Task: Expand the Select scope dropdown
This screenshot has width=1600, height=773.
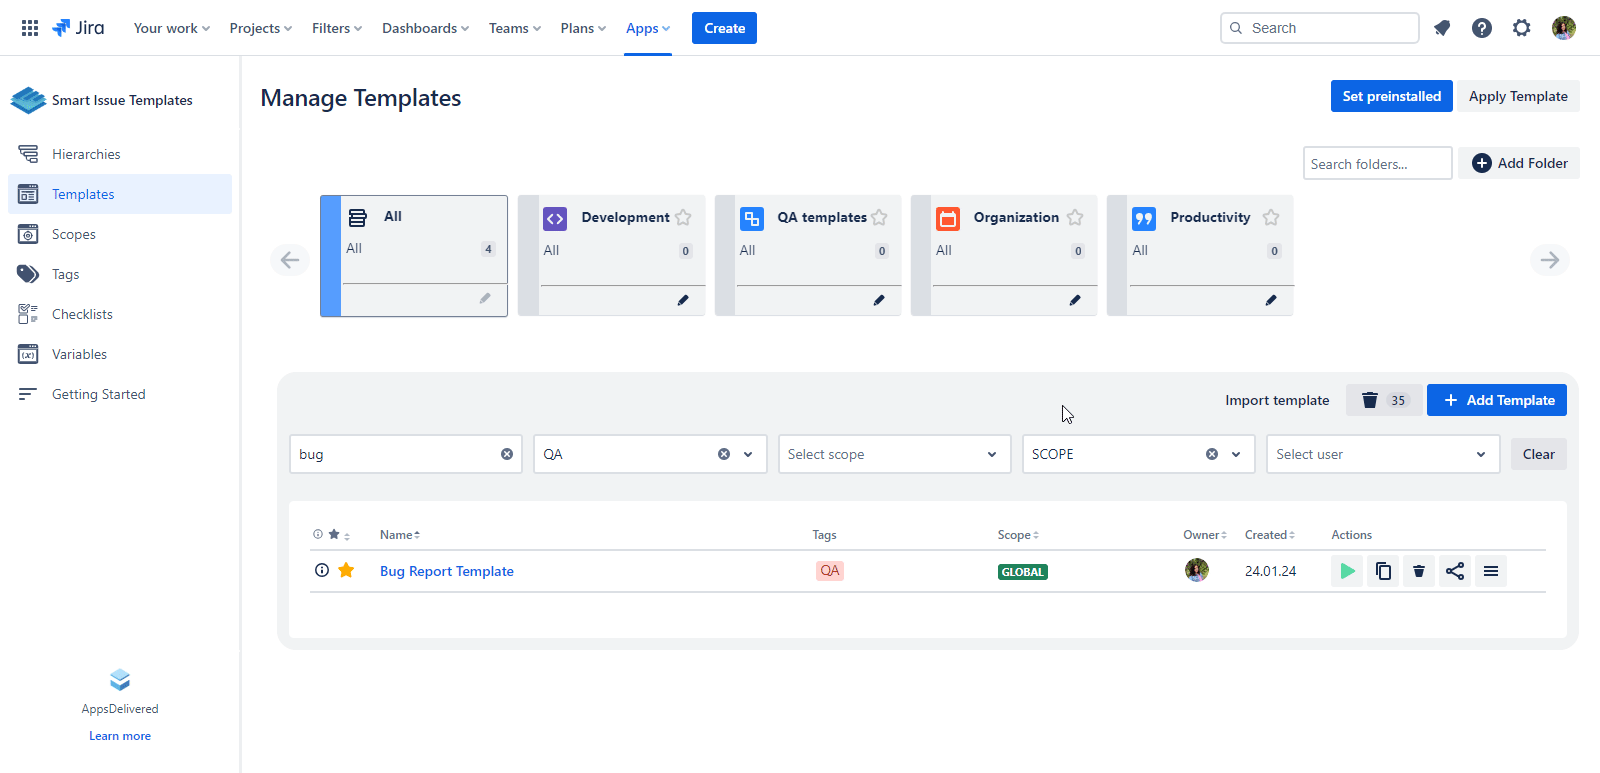Action: pyautogui.click(x=893, y=454)
